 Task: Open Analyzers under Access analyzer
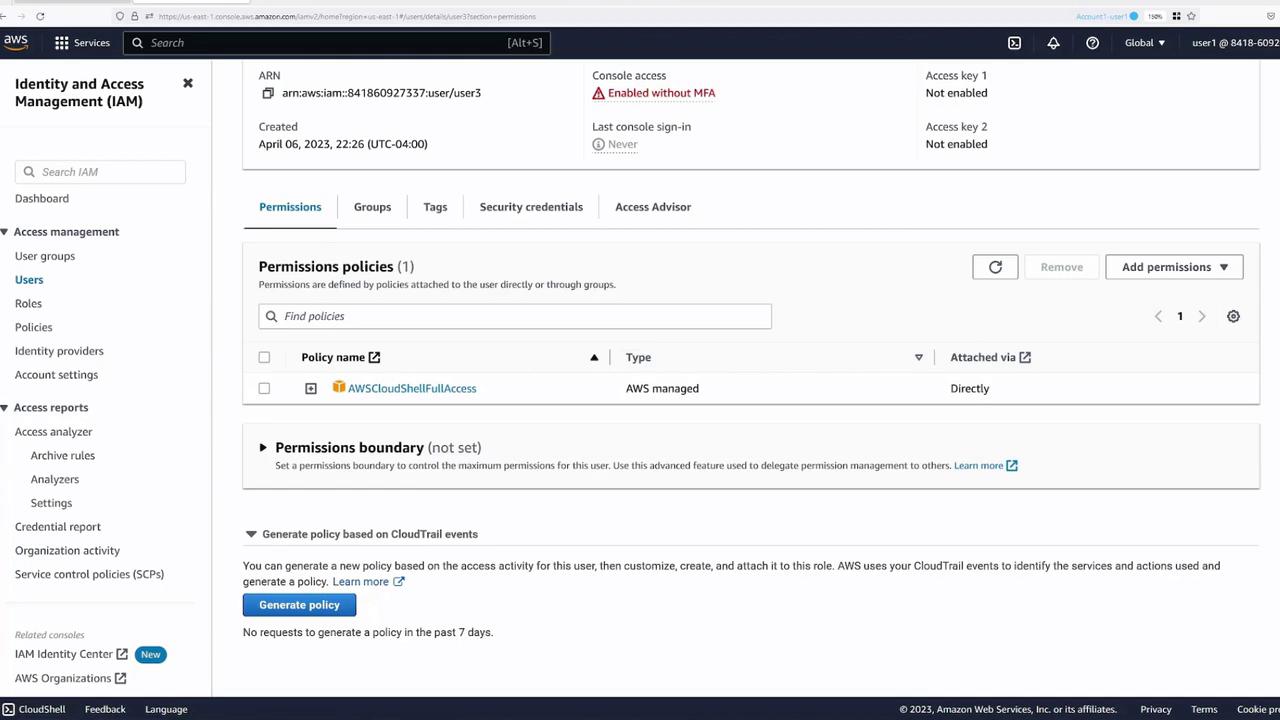55,479
